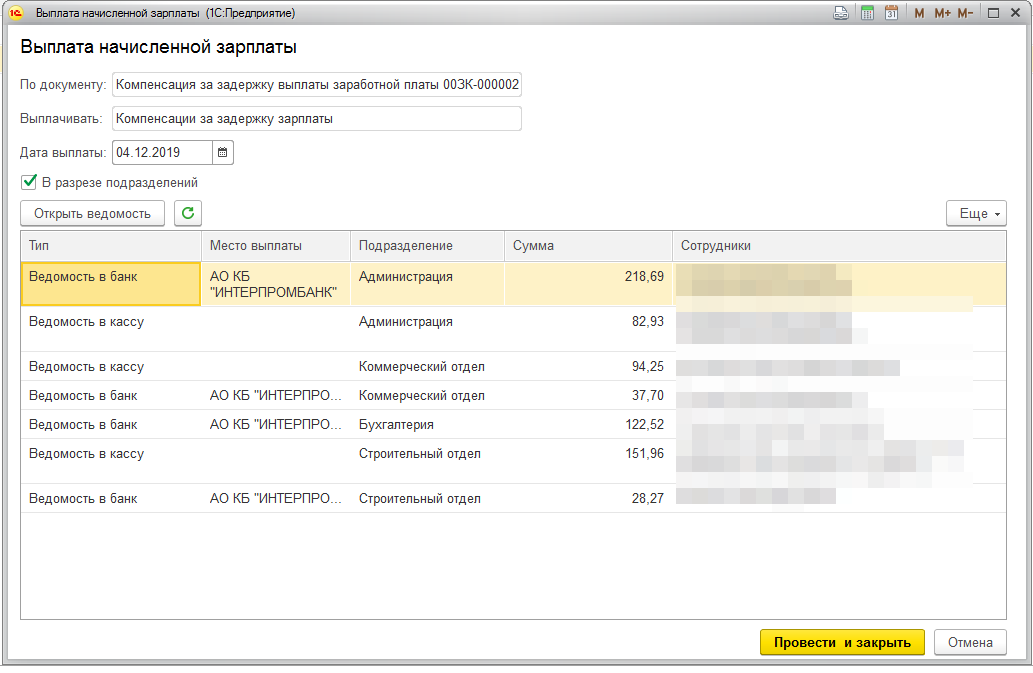The width and height of the screenshot is (1033, 673).
Task: Select 'Ведомость в кассу' row with 94,25
Action: tap(111, 366)
